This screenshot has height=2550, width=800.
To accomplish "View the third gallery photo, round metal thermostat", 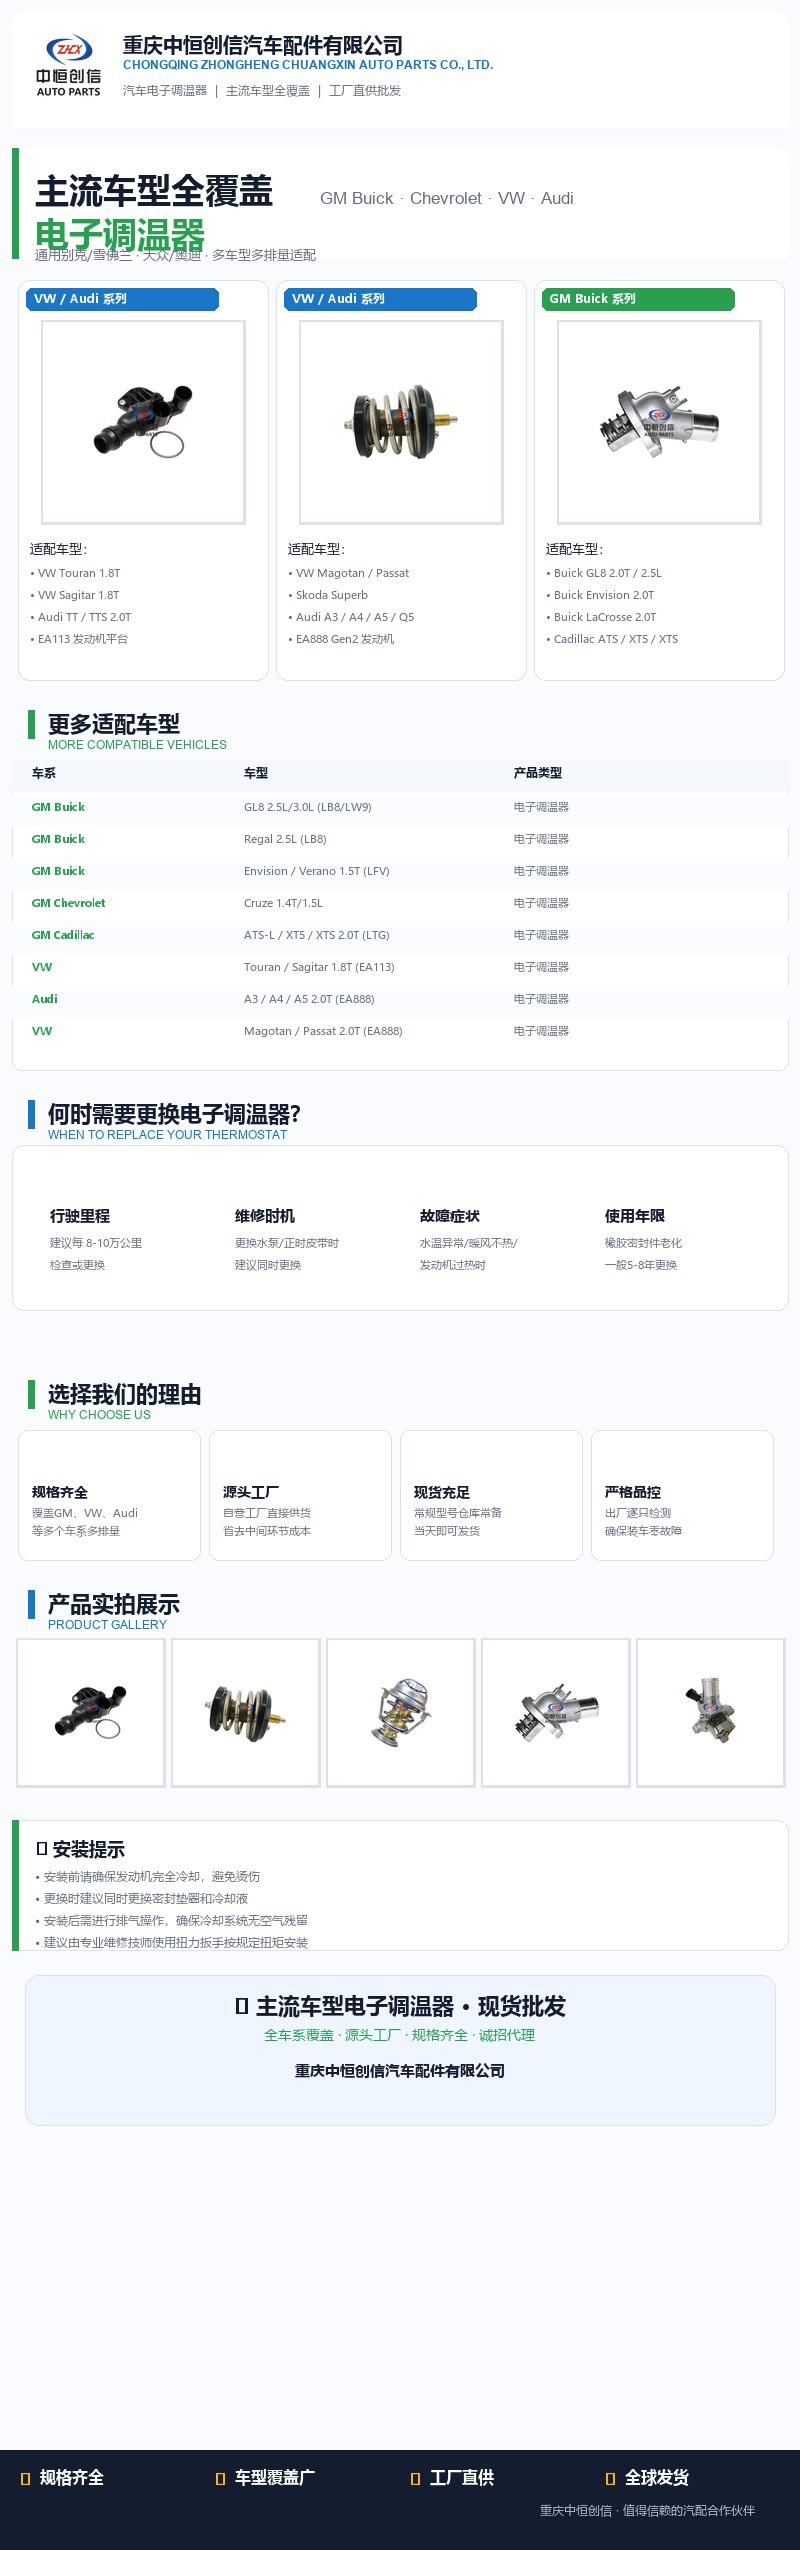I will coord(401,1712).
